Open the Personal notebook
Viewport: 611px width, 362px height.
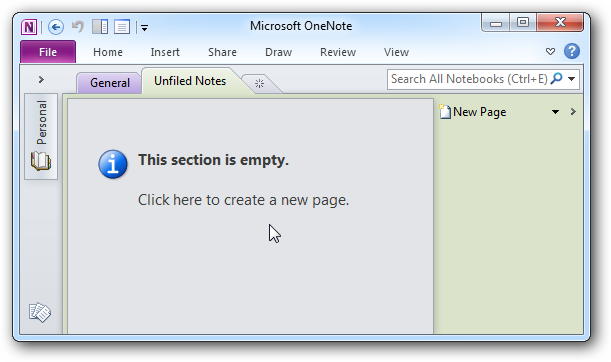41,136
